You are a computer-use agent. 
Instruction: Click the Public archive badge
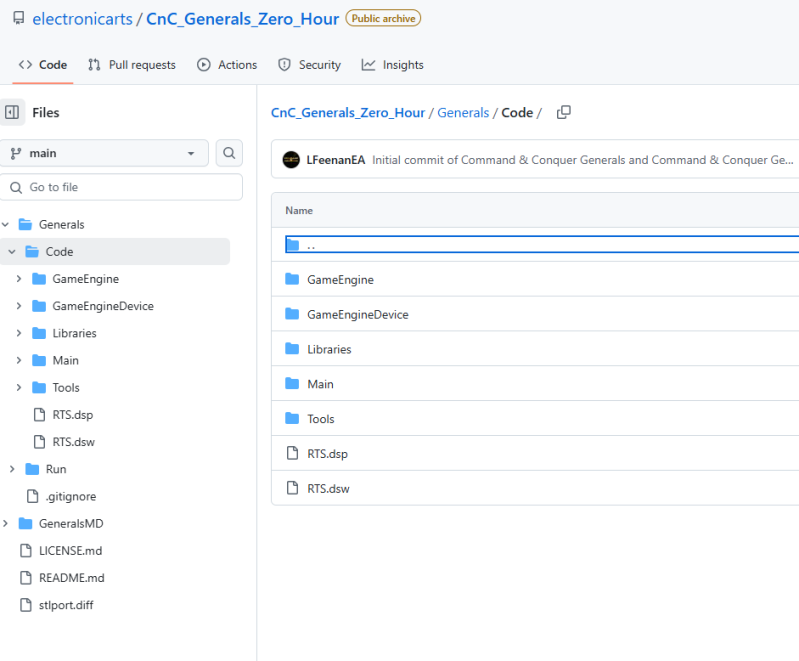click(x=383, y=18)
